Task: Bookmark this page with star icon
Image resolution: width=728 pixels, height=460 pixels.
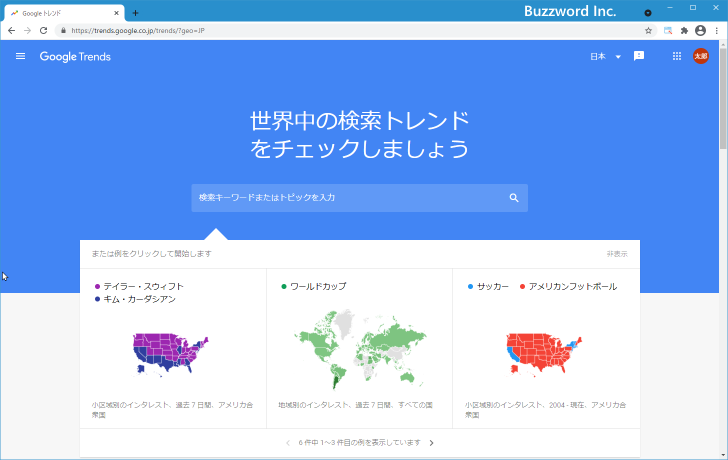Action: 648,31
